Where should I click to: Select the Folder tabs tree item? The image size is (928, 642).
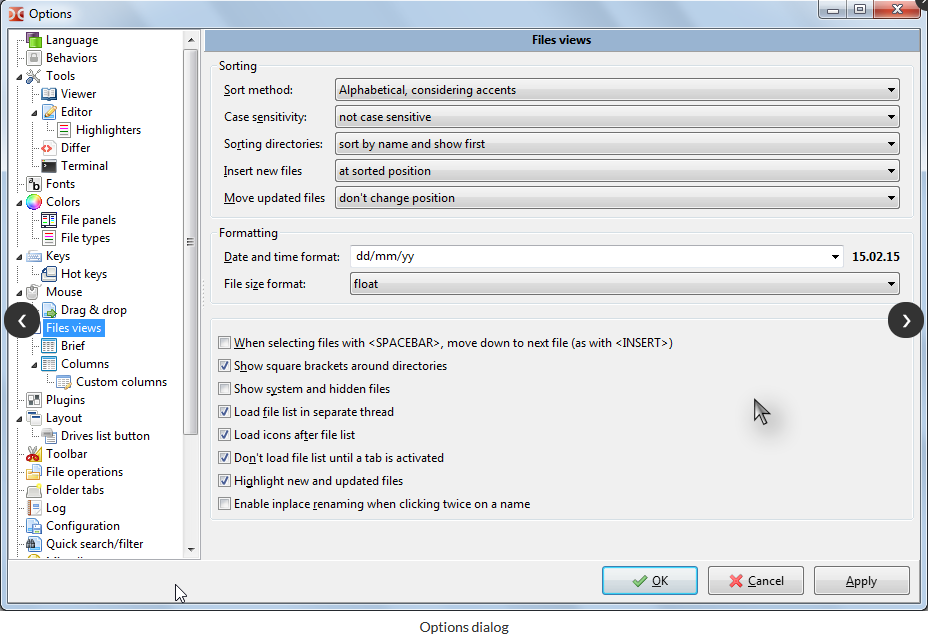[75, 490]
